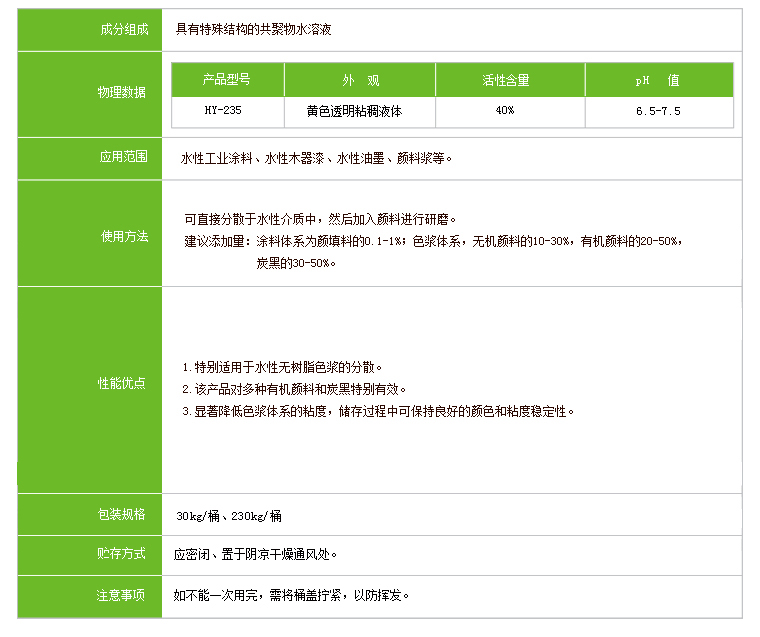Select the 使用方法 row header
The height and width of the screenshot is (637, 760).
click(x=123, y=237)
